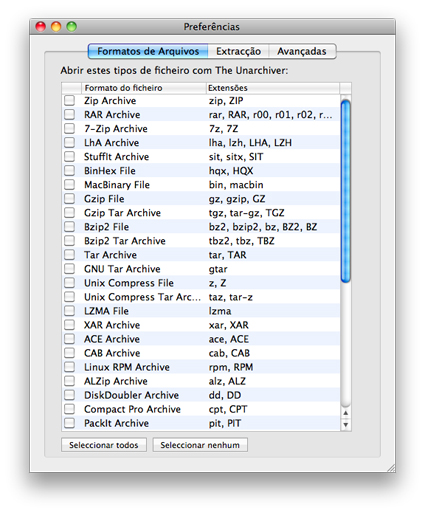Select the Linux RPM Archive row
The width and height of the screenshot is (425, 513).
point(201,367)
